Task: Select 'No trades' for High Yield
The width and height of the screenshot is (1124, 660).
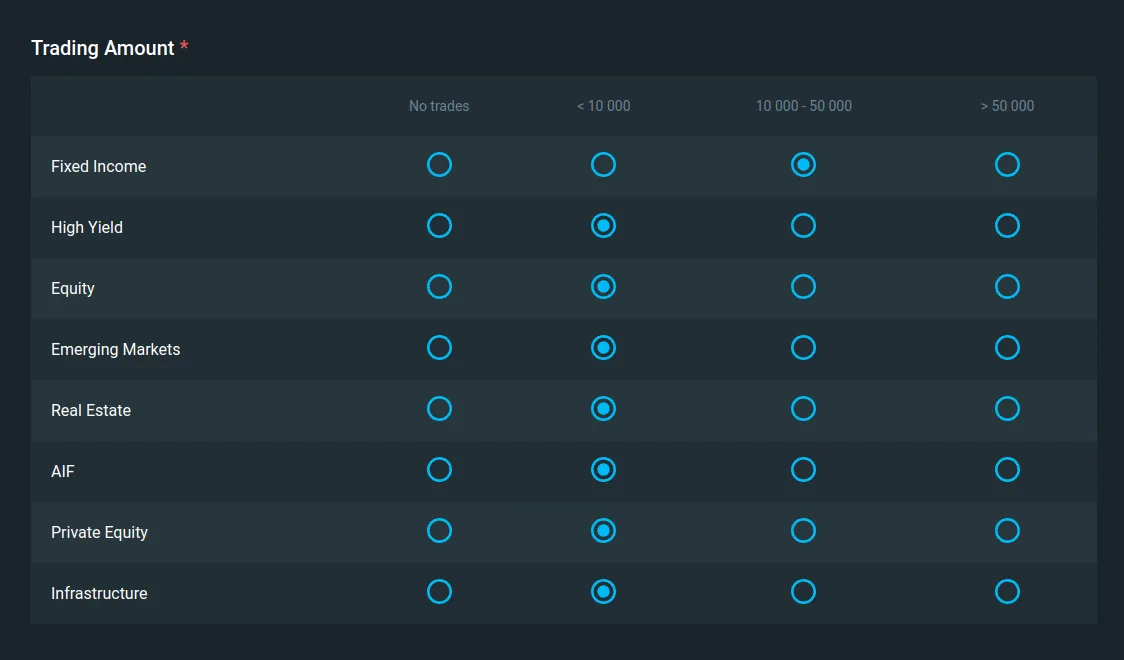Action: tap(439, 226)
